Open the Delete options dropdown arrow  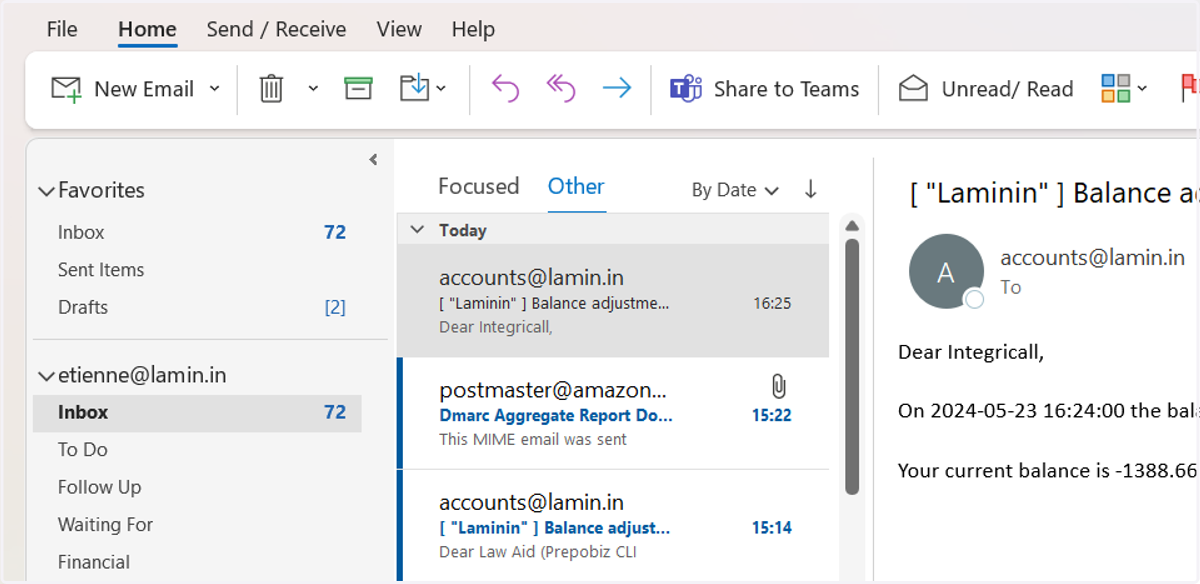(313, 89)
